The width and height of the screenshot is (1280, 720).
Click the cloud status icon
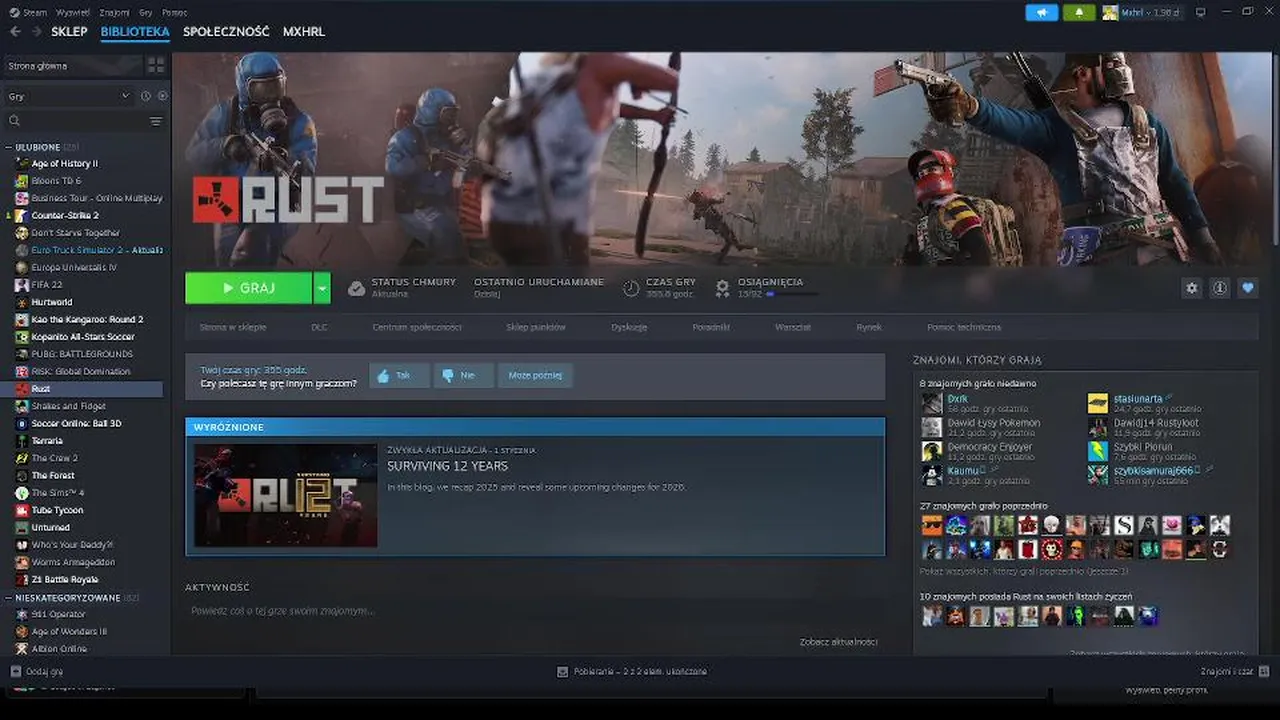[356, 288]
